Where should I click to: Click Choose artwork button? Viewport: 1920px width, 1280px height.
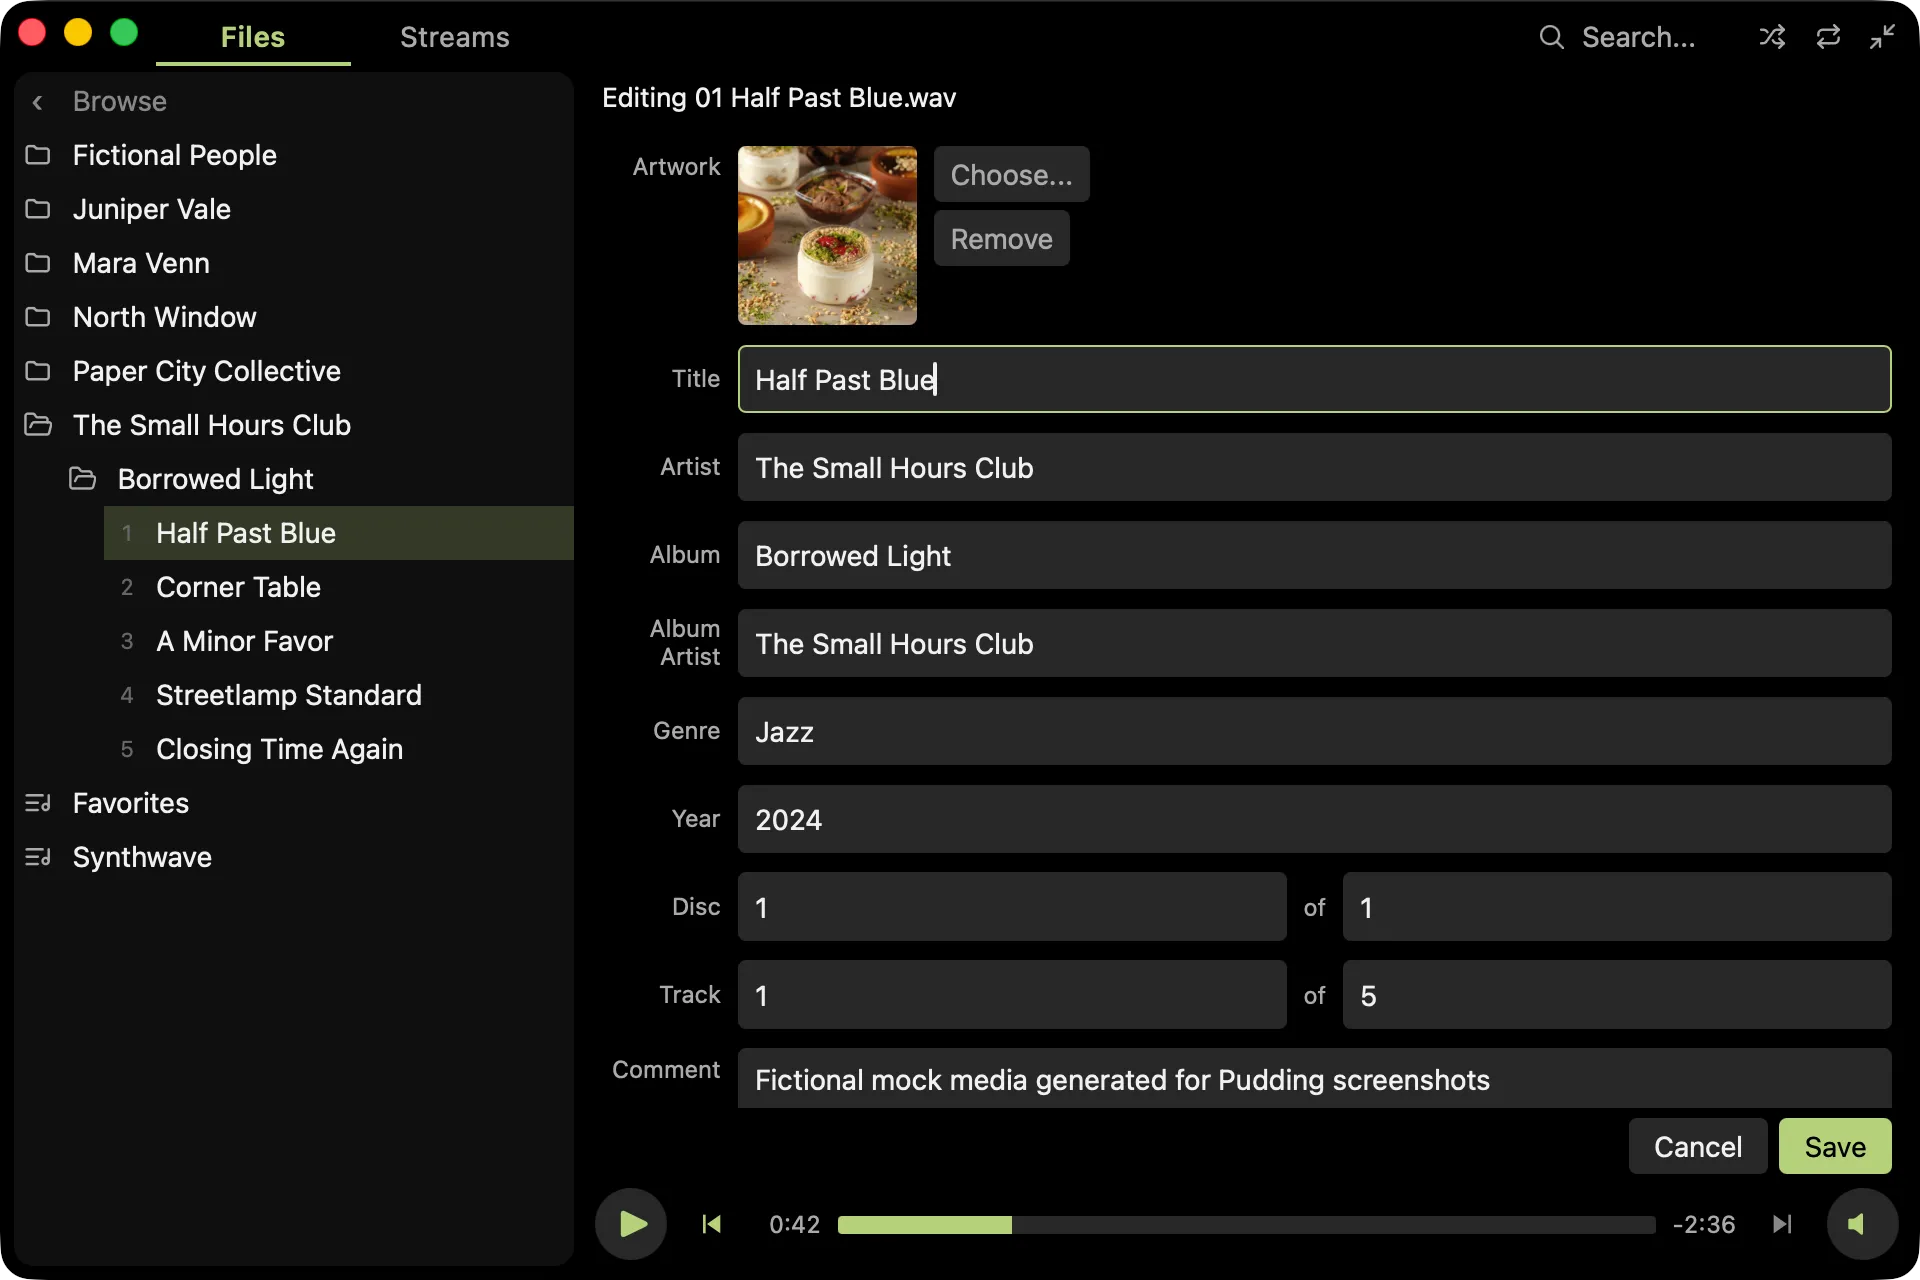coord(1011,175)
